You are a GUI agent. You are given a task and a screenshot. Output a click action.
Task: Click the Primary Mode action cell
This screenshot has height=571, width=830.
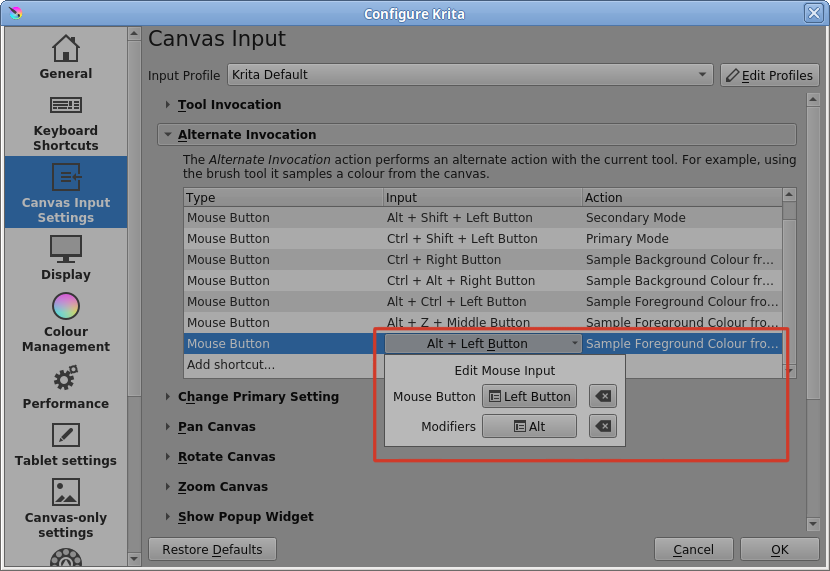[x=682, y=239]
